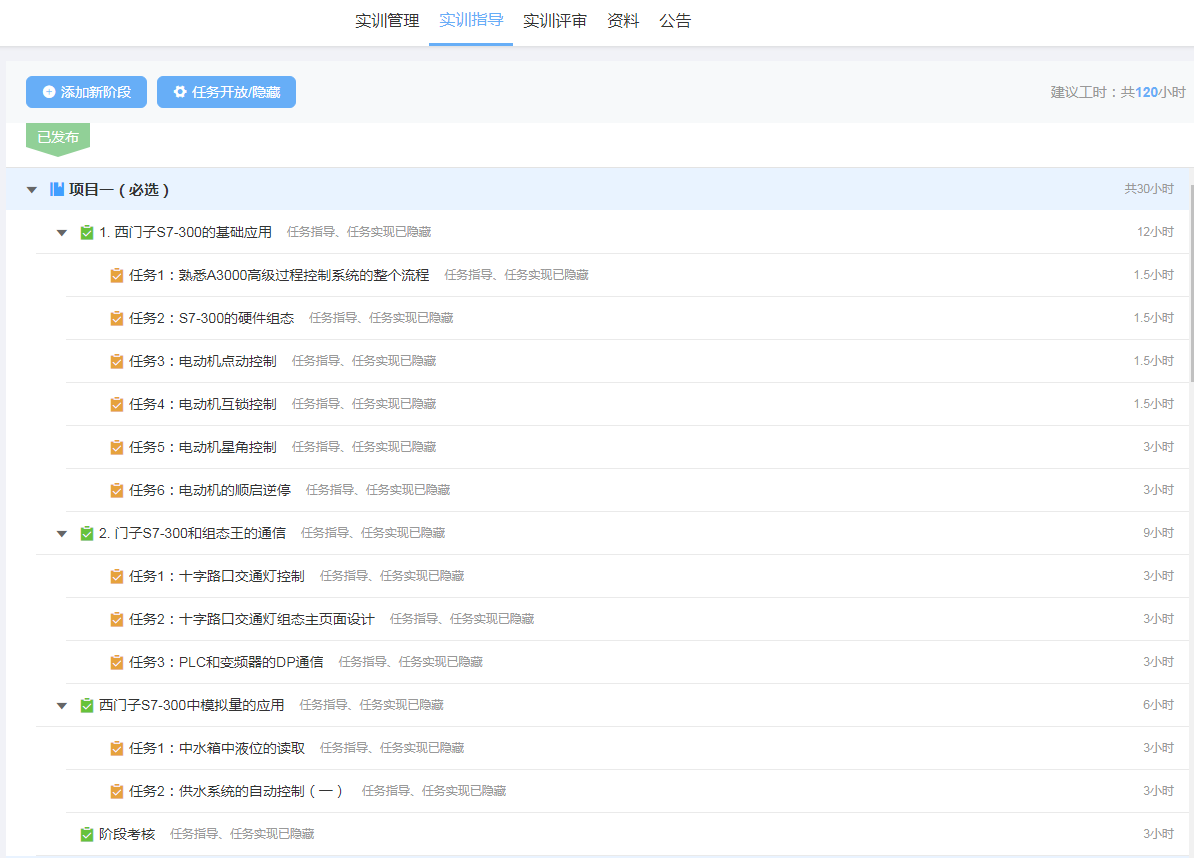Open 任务3:电动机点动控制
This screenshot has height=858, width=1194.
click(203, 361)
